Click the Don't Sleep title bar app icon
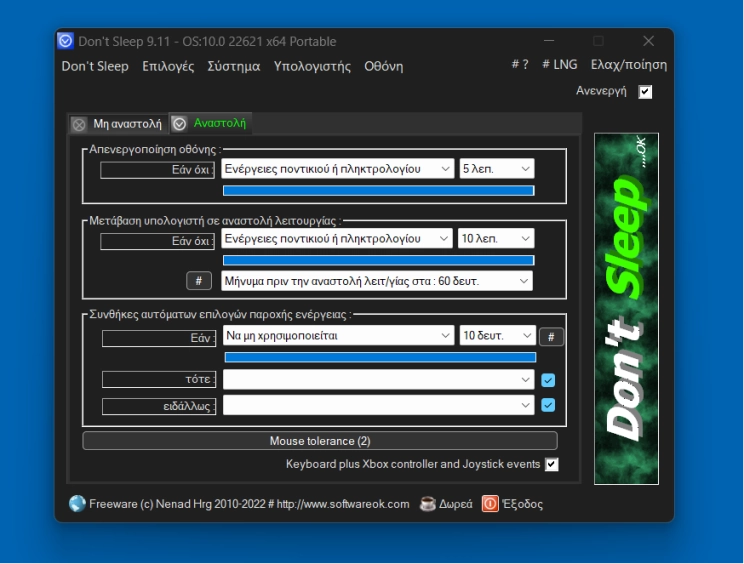 click(x=65, y=41)
